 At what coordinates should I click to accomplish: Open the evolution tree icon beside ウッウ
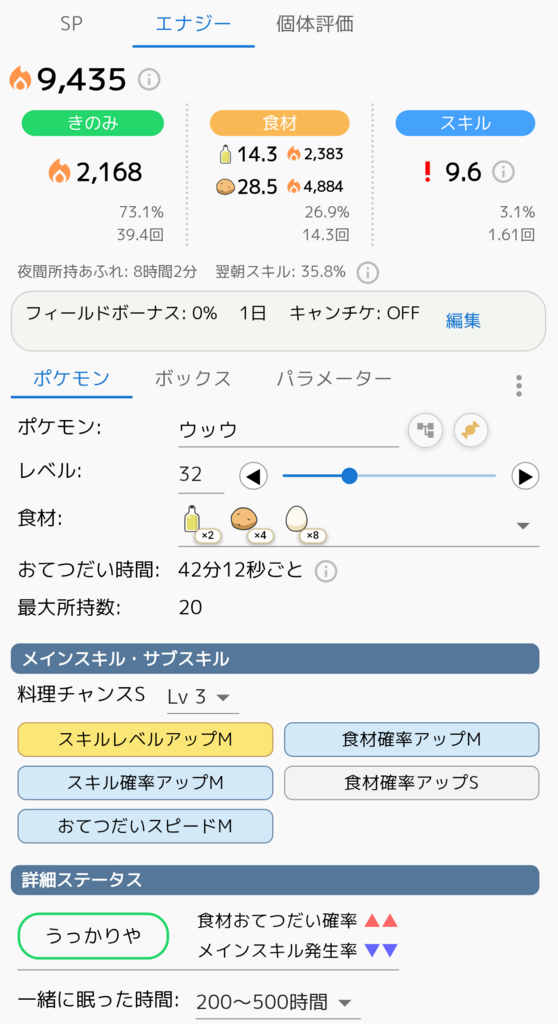tap(425, 430)
